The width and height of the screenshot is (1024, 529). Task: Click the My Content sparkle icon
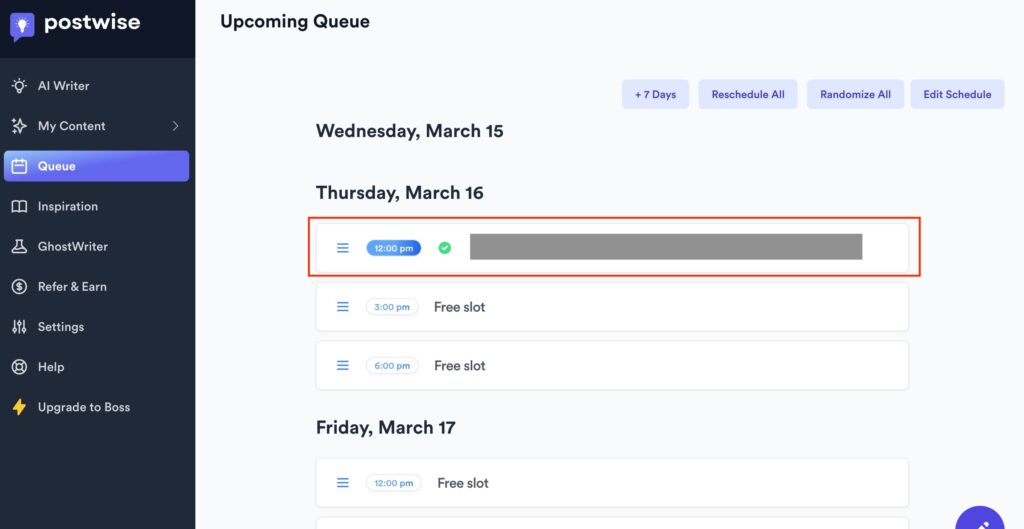click(19, 126)
